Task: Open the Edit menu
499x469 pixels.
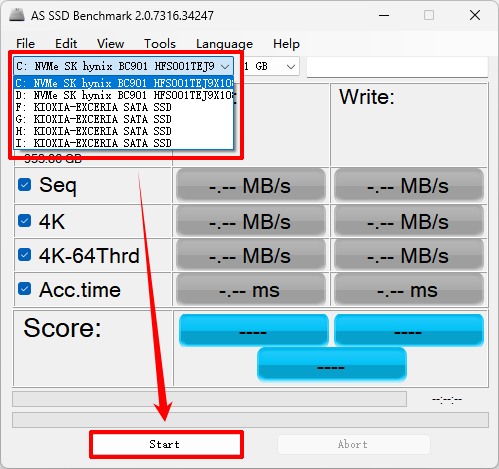Action: click(x=66, y=44)
